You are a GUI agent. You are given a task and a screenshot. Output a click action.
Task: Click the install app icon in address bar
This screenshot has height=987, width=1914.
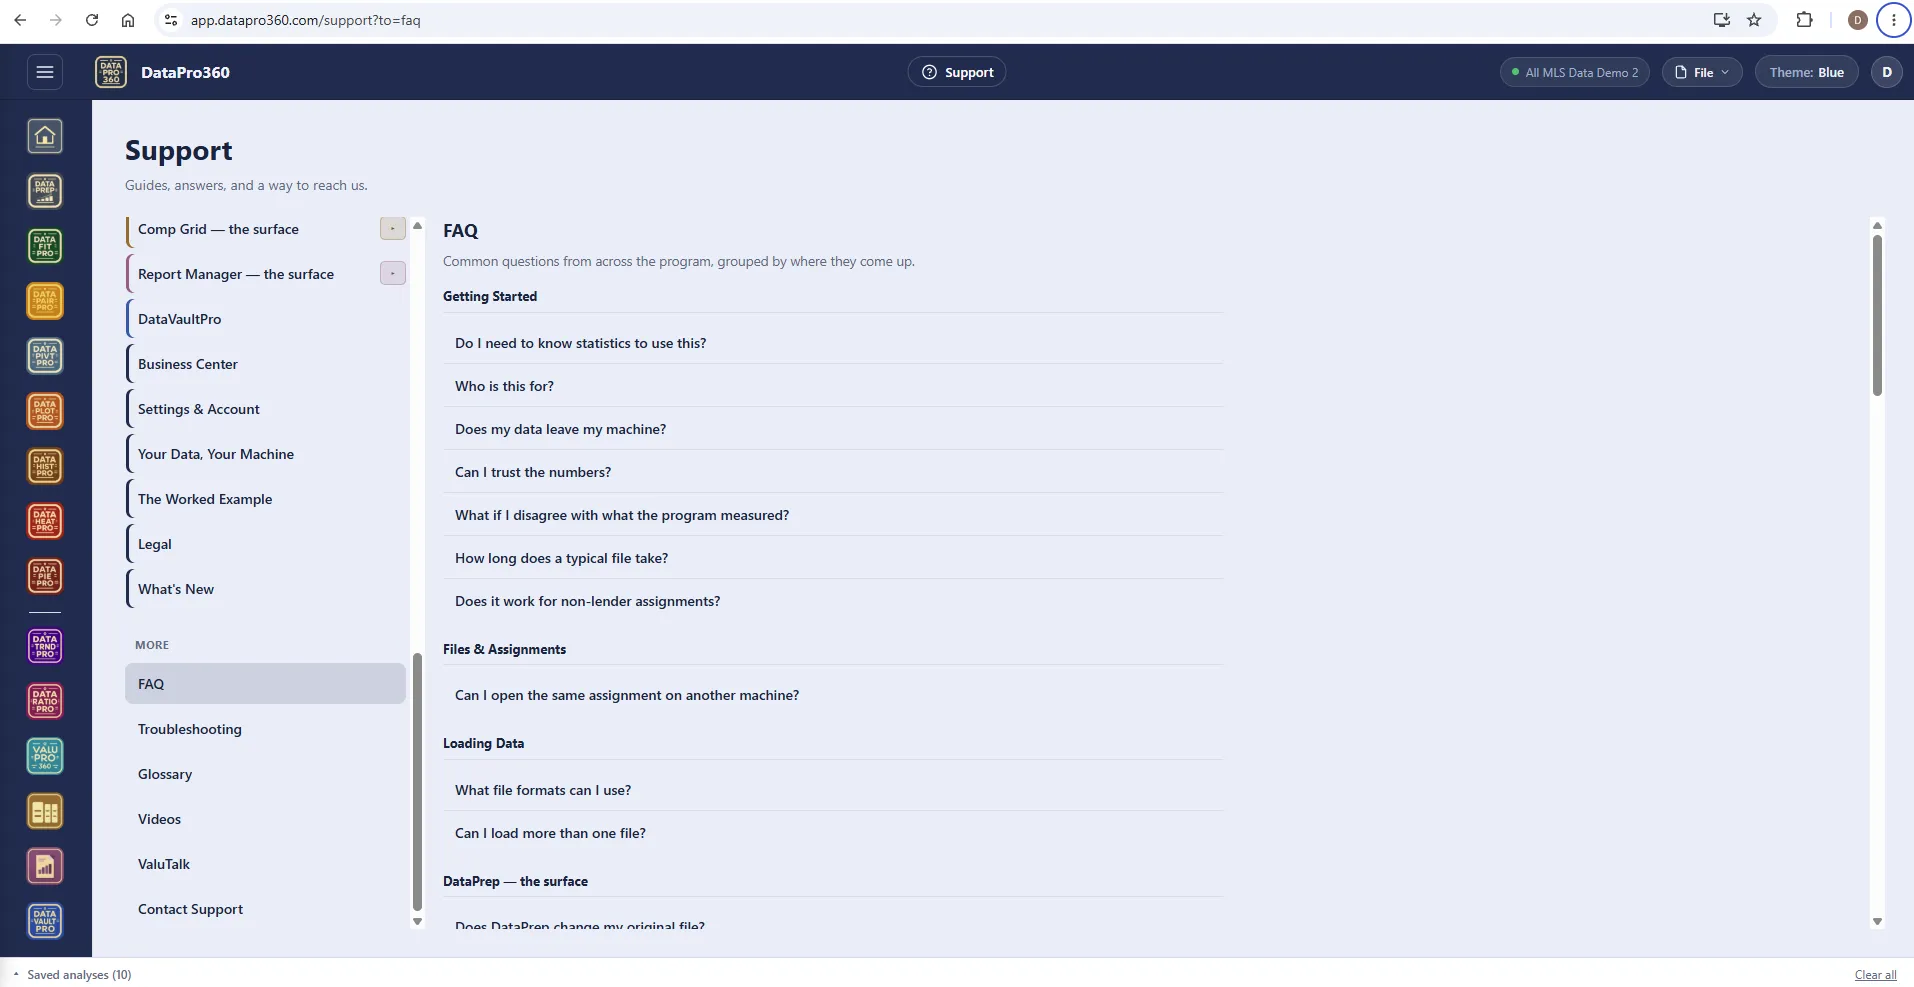click(x=1722, y=20)
